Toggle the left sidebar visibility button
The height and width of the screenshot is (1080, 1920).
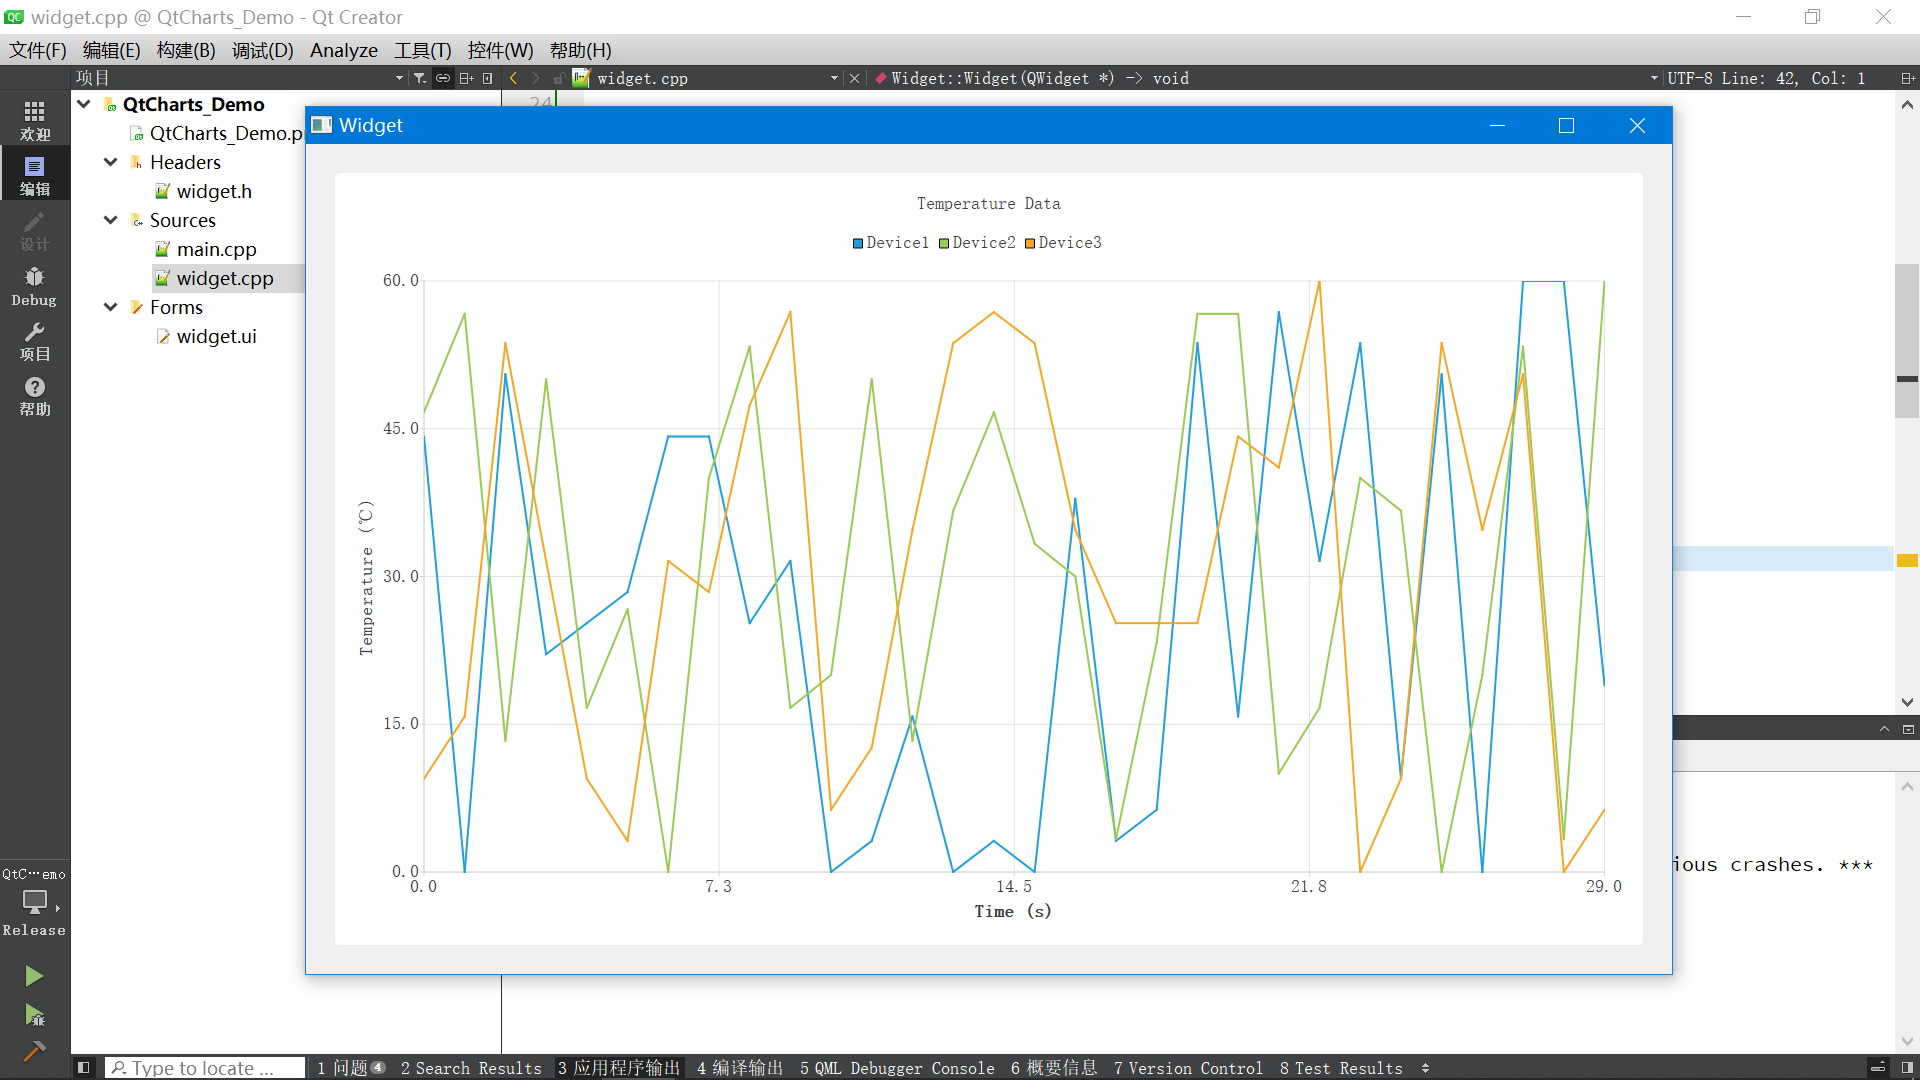(x=84, y=1068)
